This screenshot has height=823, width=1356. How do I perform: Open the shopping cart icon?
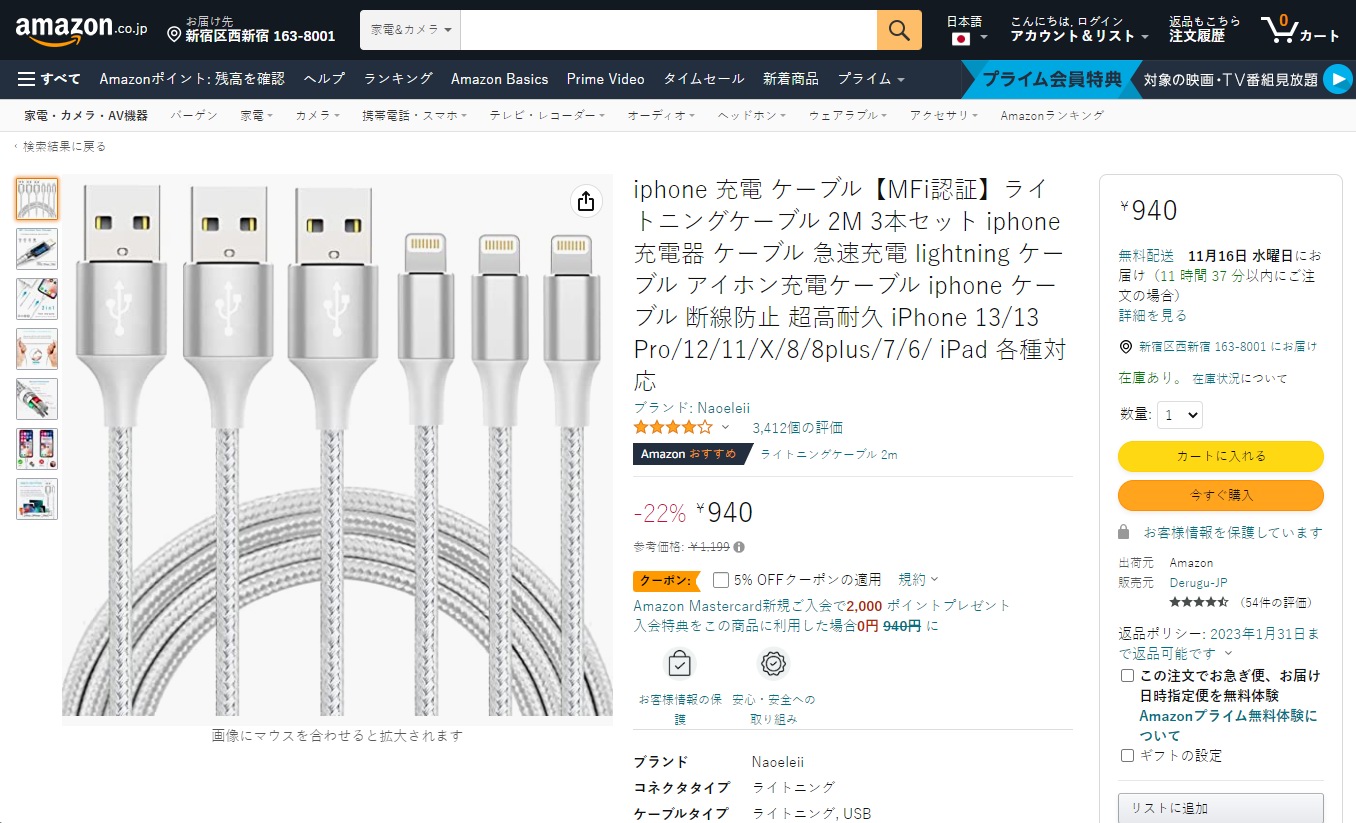point(1278,29)
